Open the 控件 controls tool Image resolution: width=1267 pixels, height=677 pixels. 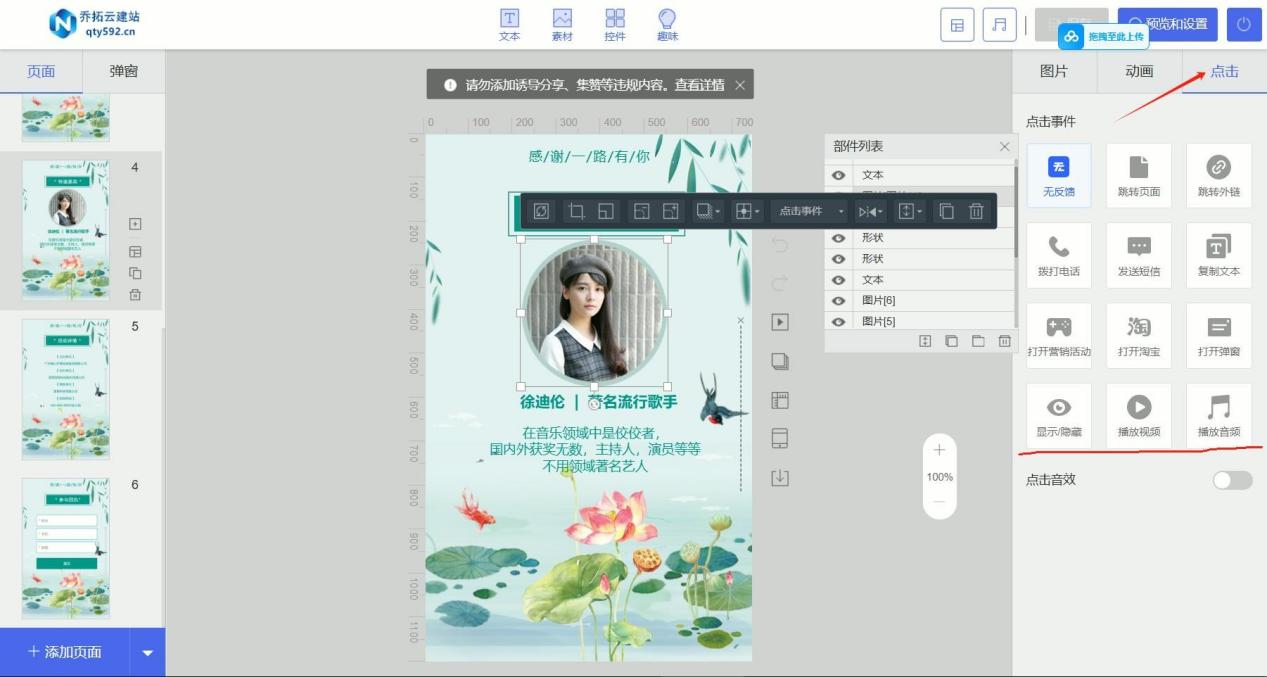(x=615, y=25)
